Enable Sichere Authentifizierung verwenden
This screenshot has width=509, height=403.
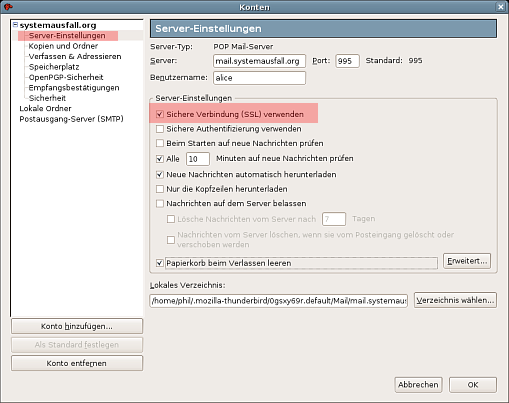(x=160, y=129)
